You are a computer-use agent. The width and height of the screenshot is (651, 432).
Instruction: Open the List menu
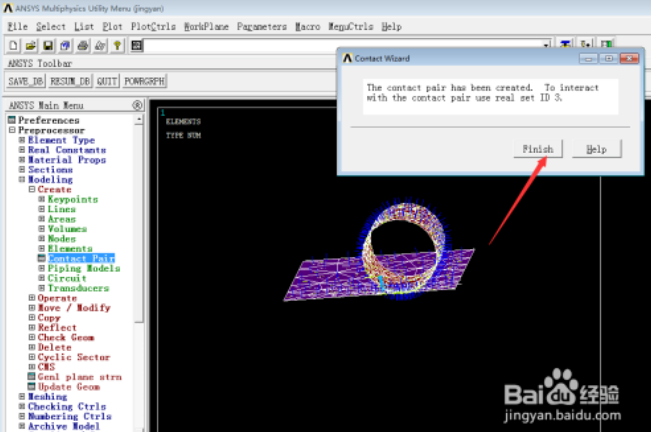(84, 27)
